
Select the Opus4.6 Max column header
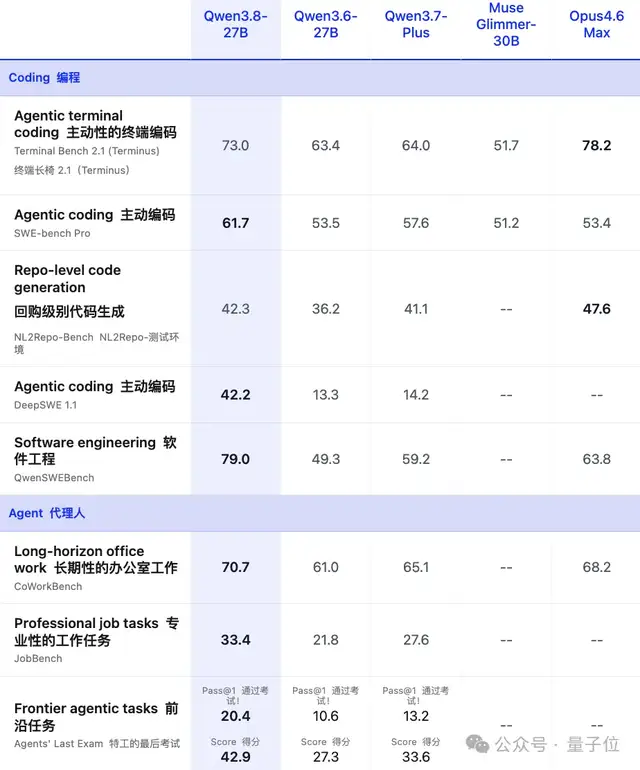[x=596, y=25]
